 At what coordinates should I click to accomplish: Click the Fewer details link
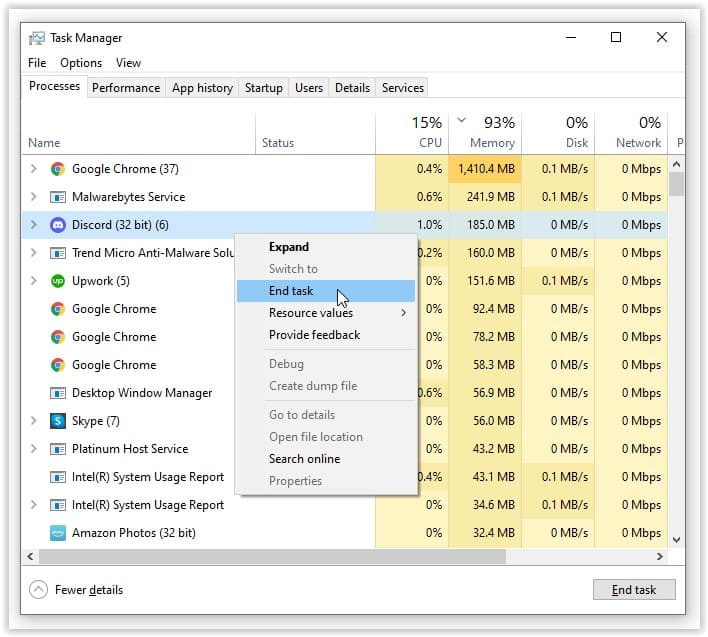tap(89, 590)
